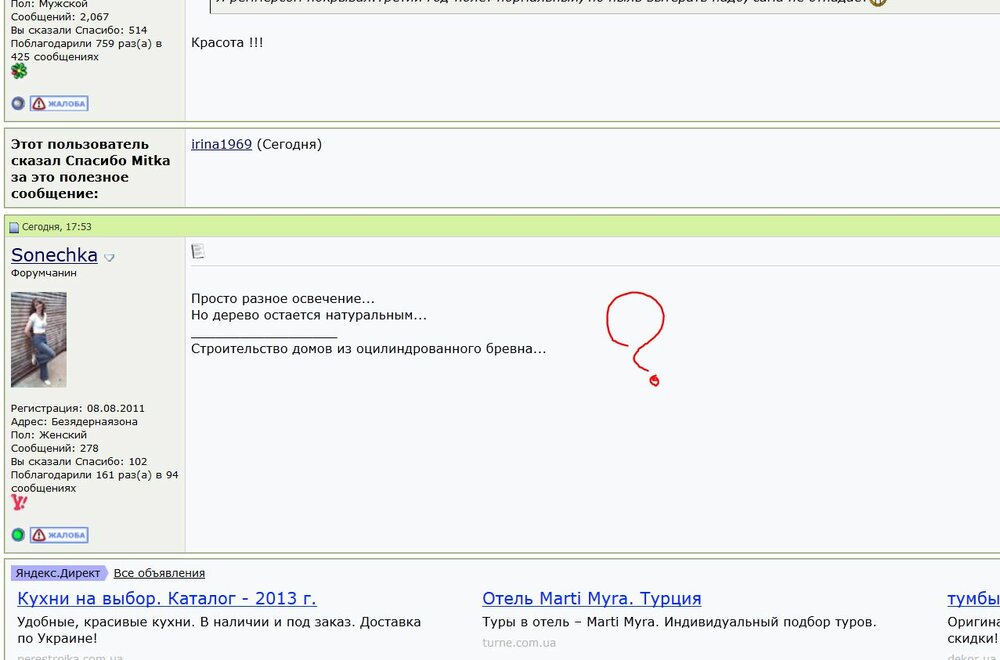Image resolution: width=1000 pixels, height=660 pixels.
Task: Click the Регистрация: 08.08.2011 line
Action: (x=78, y=408)
